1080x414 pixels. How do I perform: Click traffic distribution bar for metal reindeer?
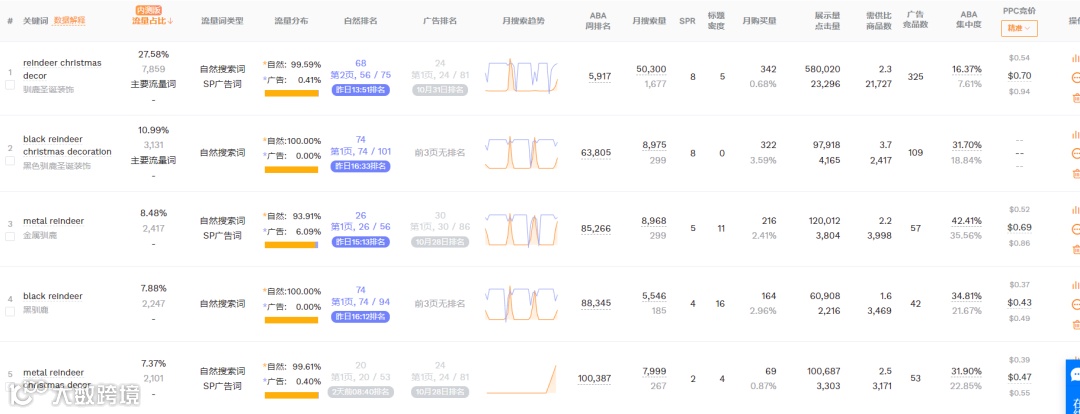point(291,244)
